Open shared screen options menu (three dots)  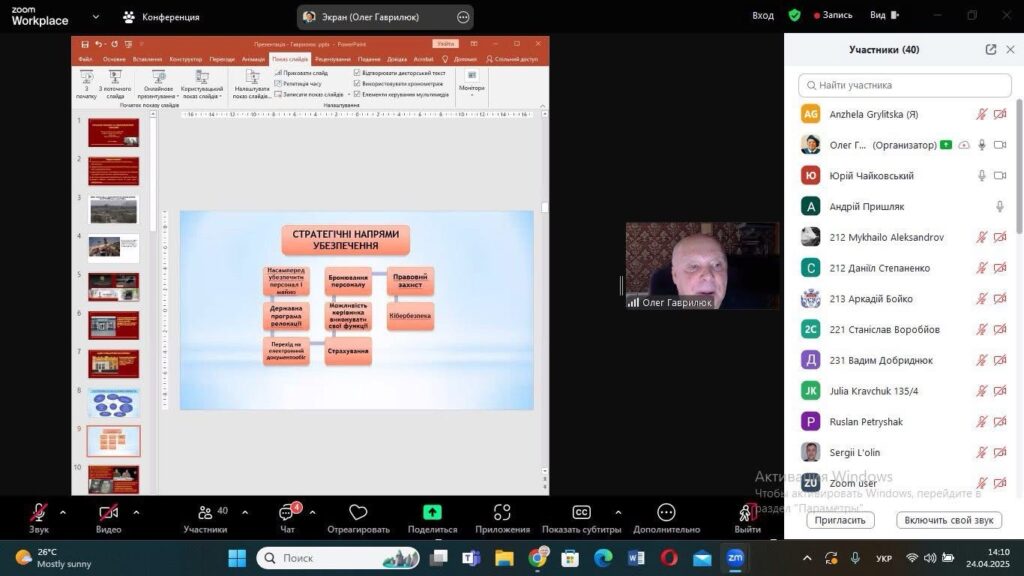coord(462,17)
